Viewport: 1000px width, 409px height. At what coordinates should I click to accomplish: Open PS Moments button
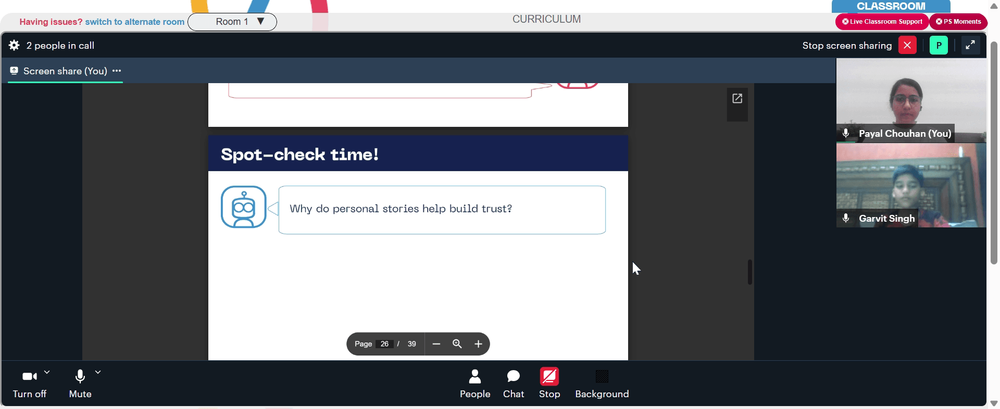[958, 22]
